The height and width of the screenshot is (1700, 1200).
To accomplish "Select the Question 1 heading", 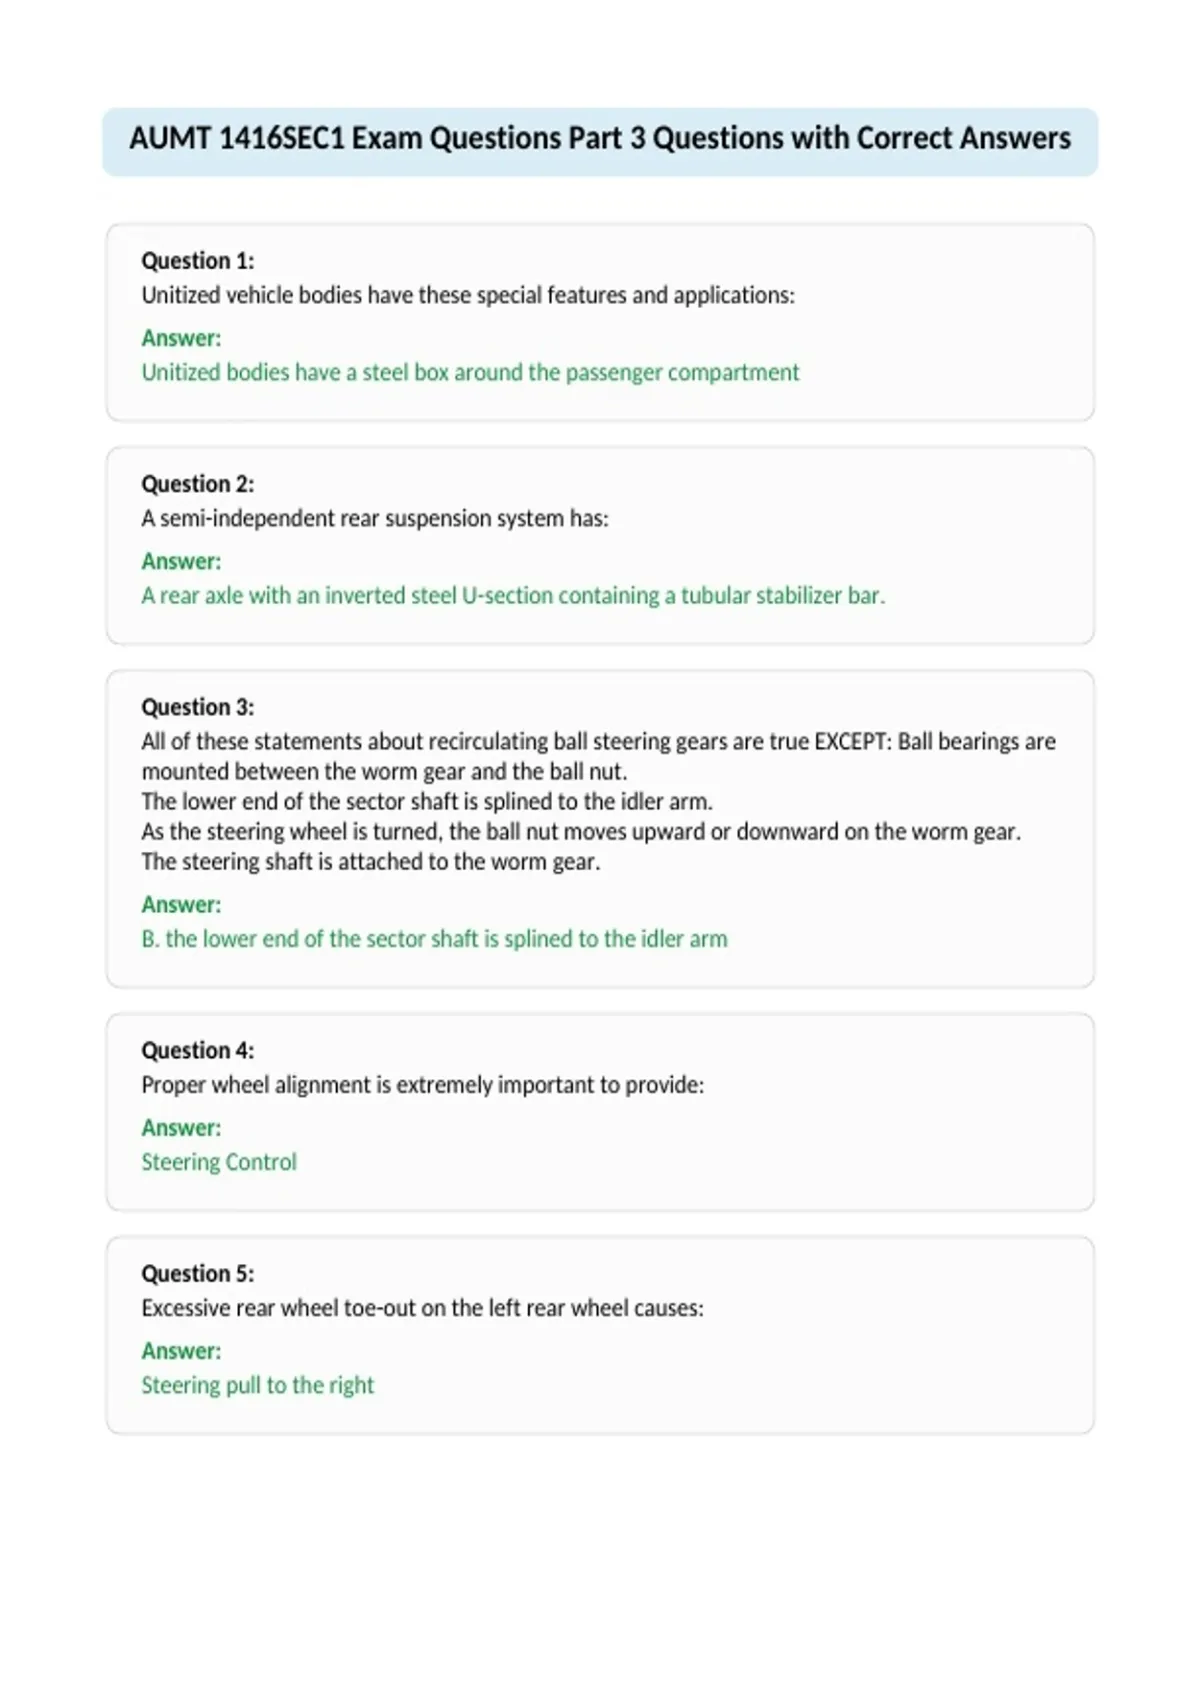I will (198, 261).
